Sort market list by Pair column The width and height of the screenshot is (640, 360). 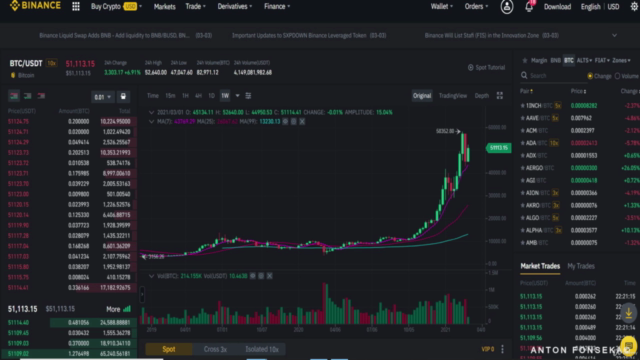pyautogui.click(x=526, y=91)
